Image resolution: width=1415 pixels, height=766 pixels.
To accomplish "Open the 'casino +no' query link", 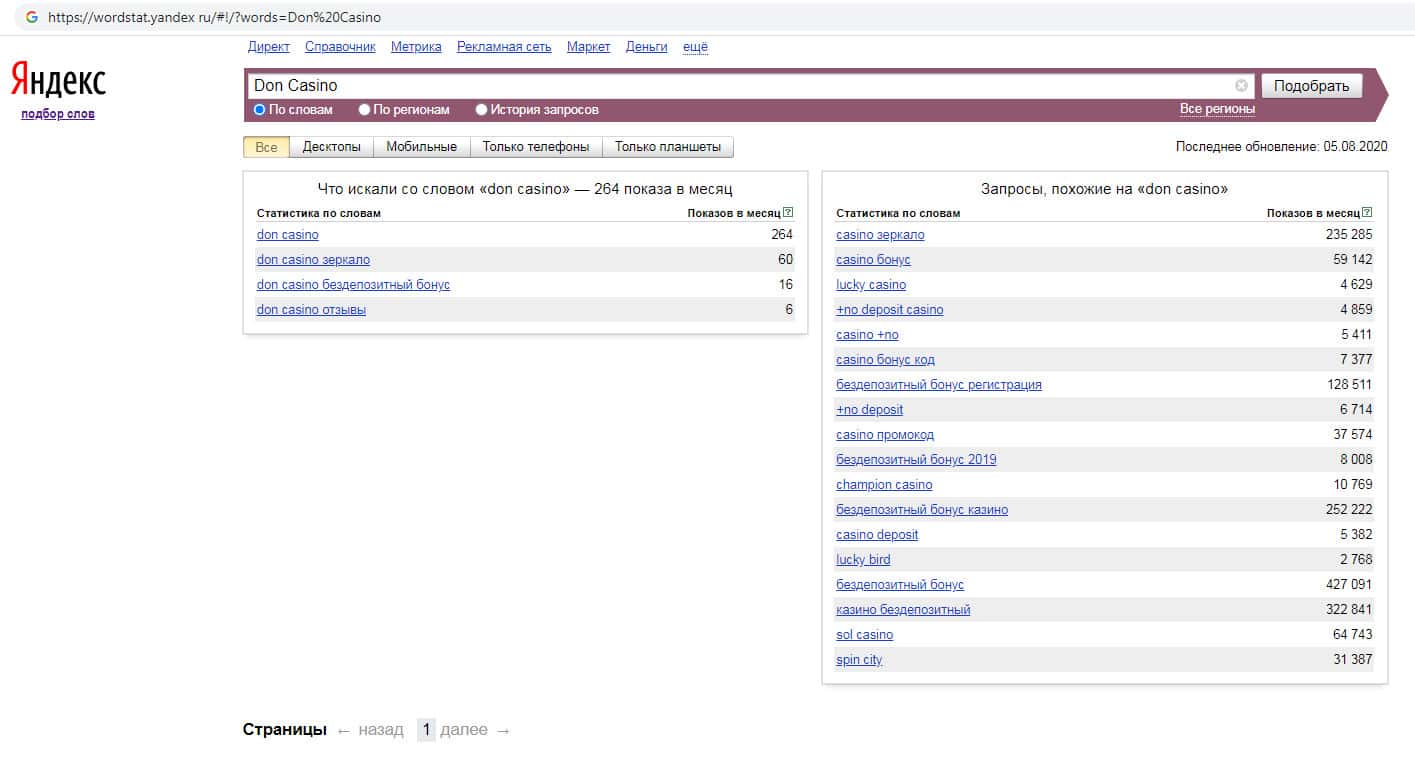I will click(867, 335).
